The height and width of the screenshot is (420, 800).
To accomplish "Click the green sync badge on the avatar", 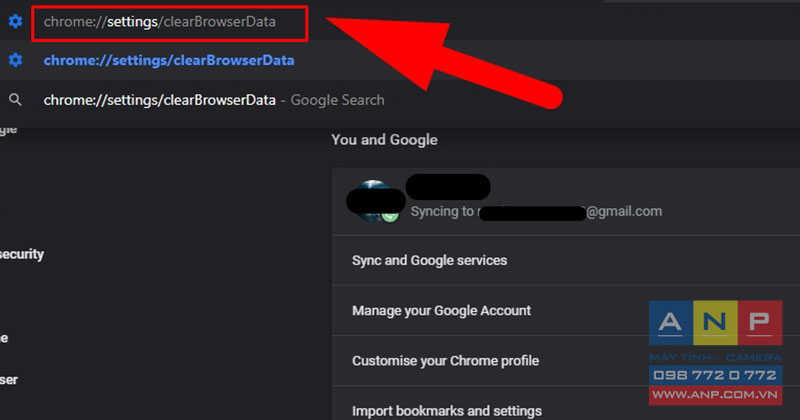I will [390, 216].
